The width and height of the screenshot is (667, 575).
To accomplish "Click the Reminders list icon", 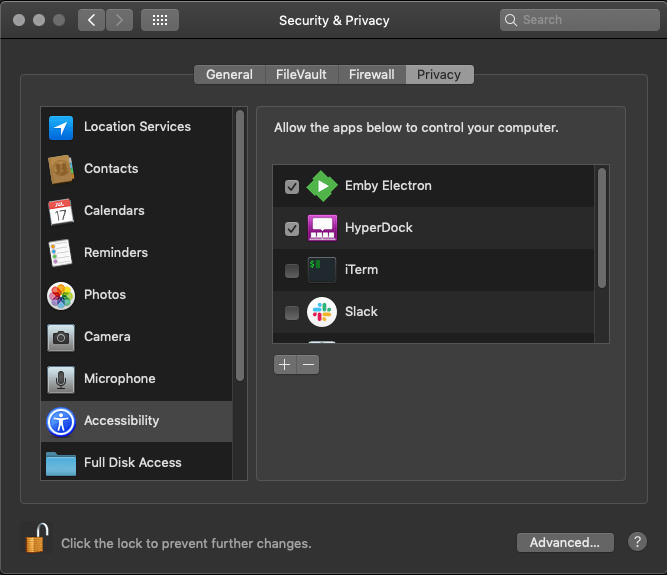I will (x=61, y=253).
